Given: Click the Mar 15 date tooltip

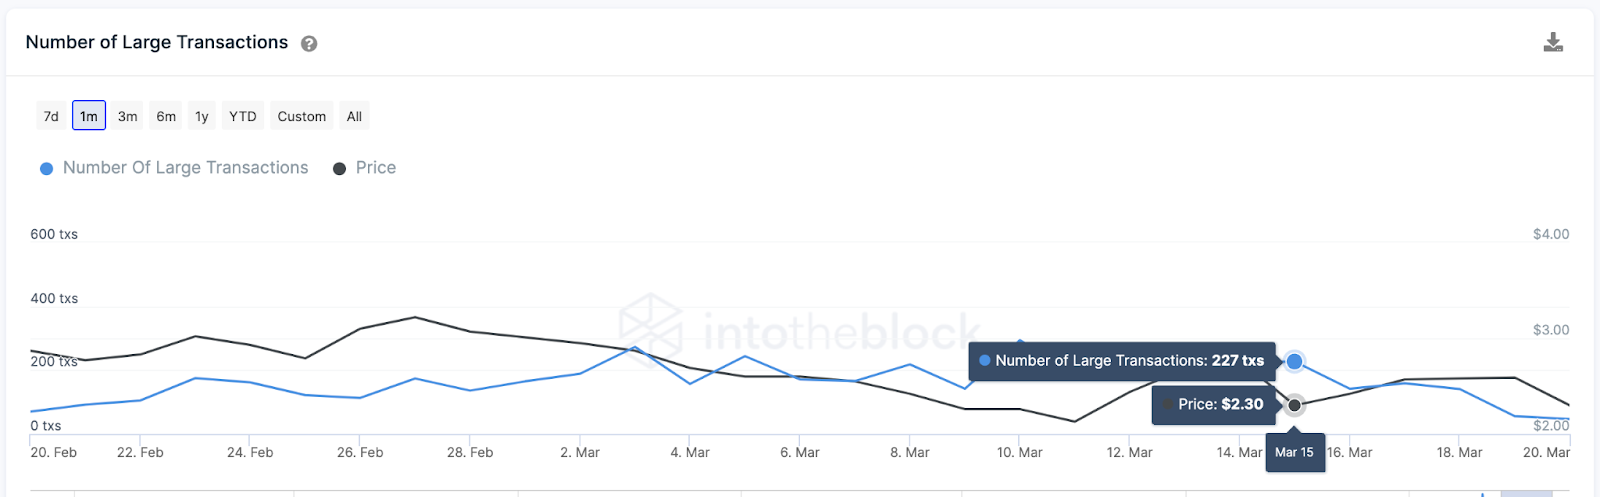Looking at the screenshot, I should click(1294, 452).
